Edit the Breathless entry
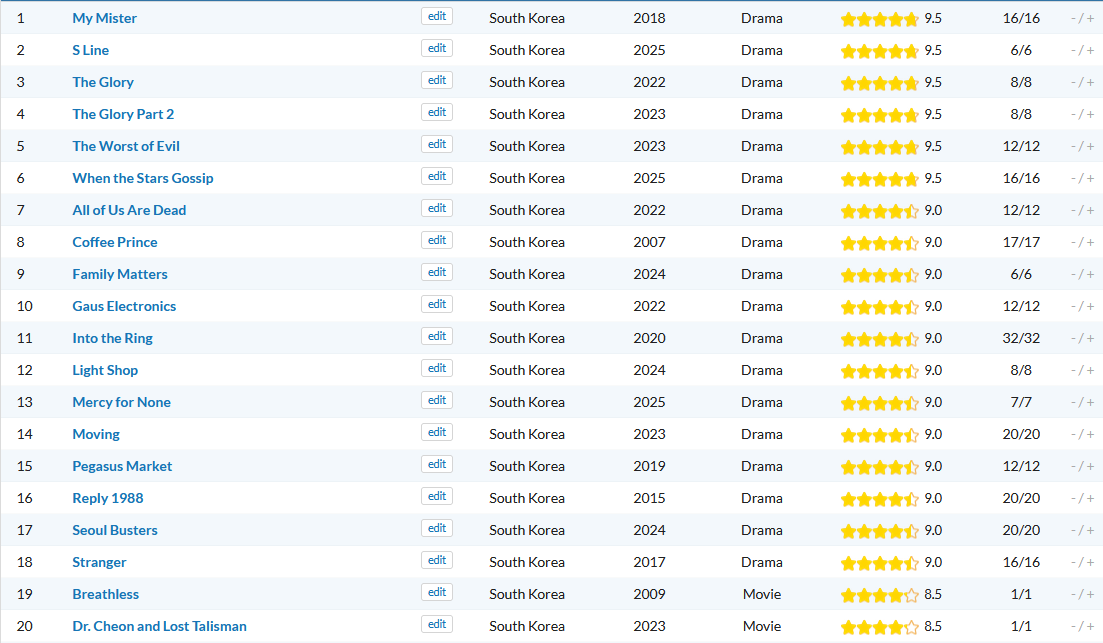This screenshot has width=1103, height=643. tap(437, 592)
